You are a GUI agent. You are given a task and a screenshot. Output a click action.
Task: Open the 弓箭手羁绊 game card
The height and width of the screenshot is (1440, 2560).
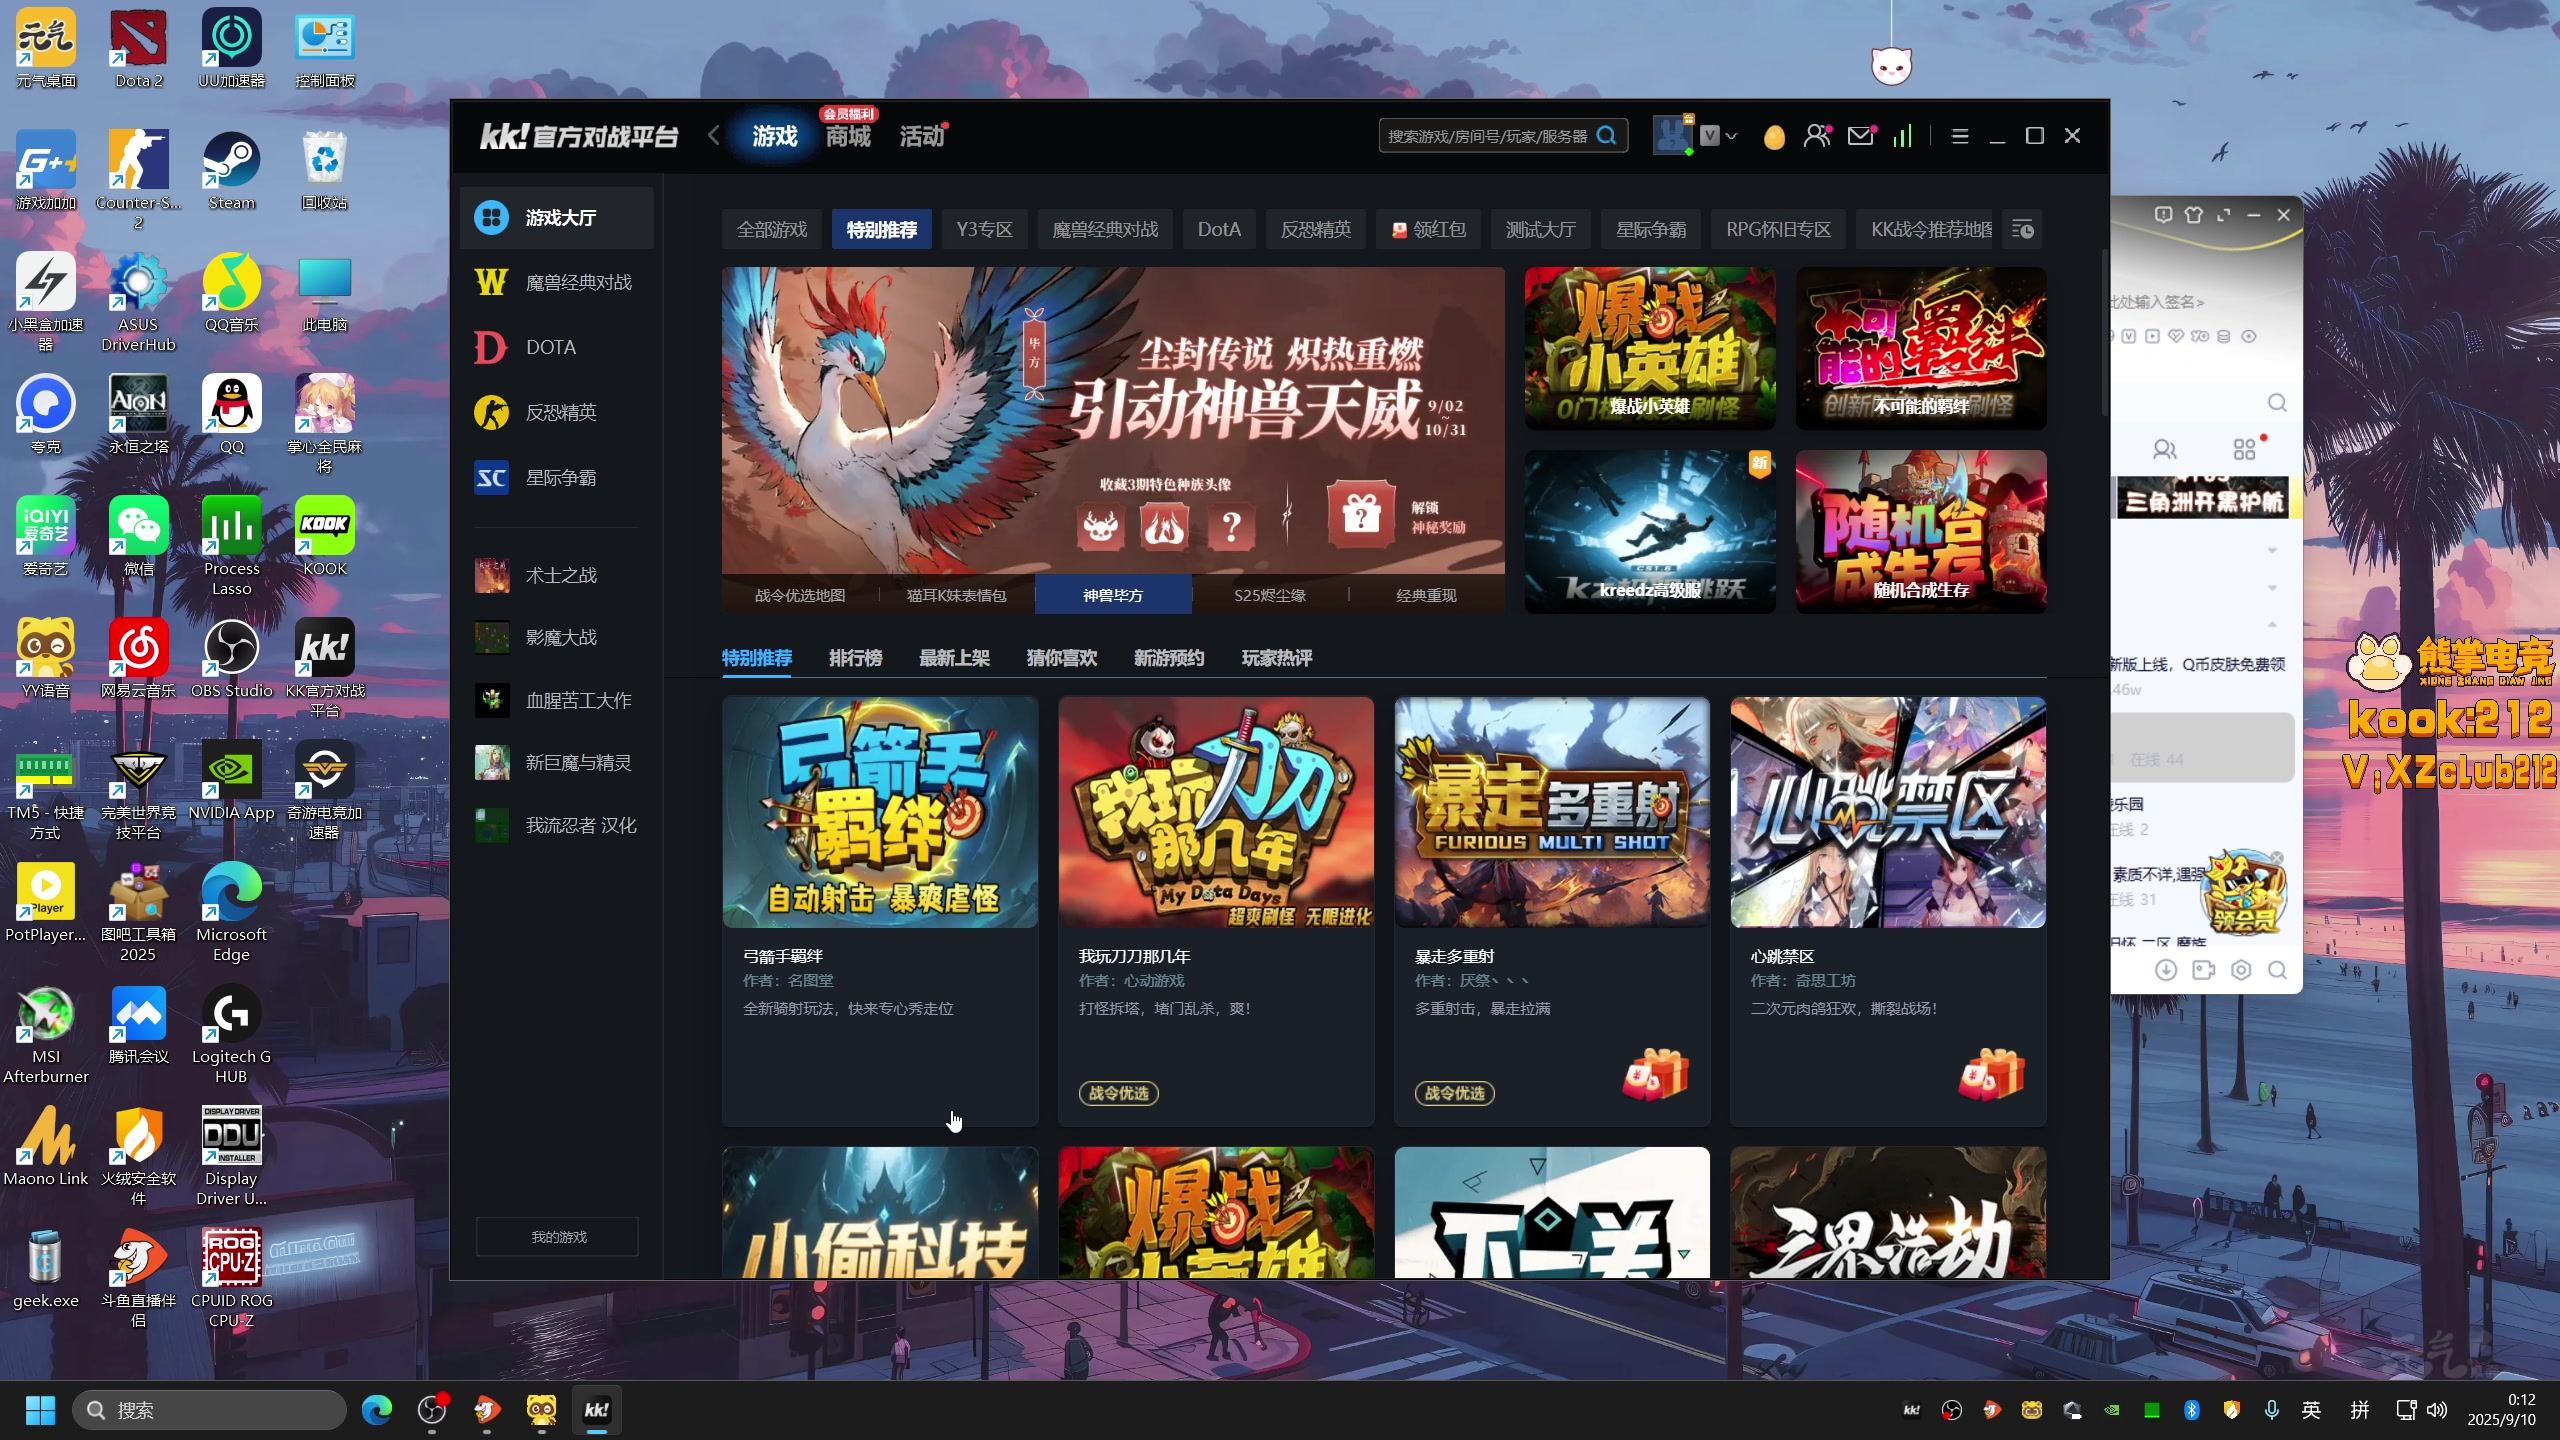(x=880, y=911)
